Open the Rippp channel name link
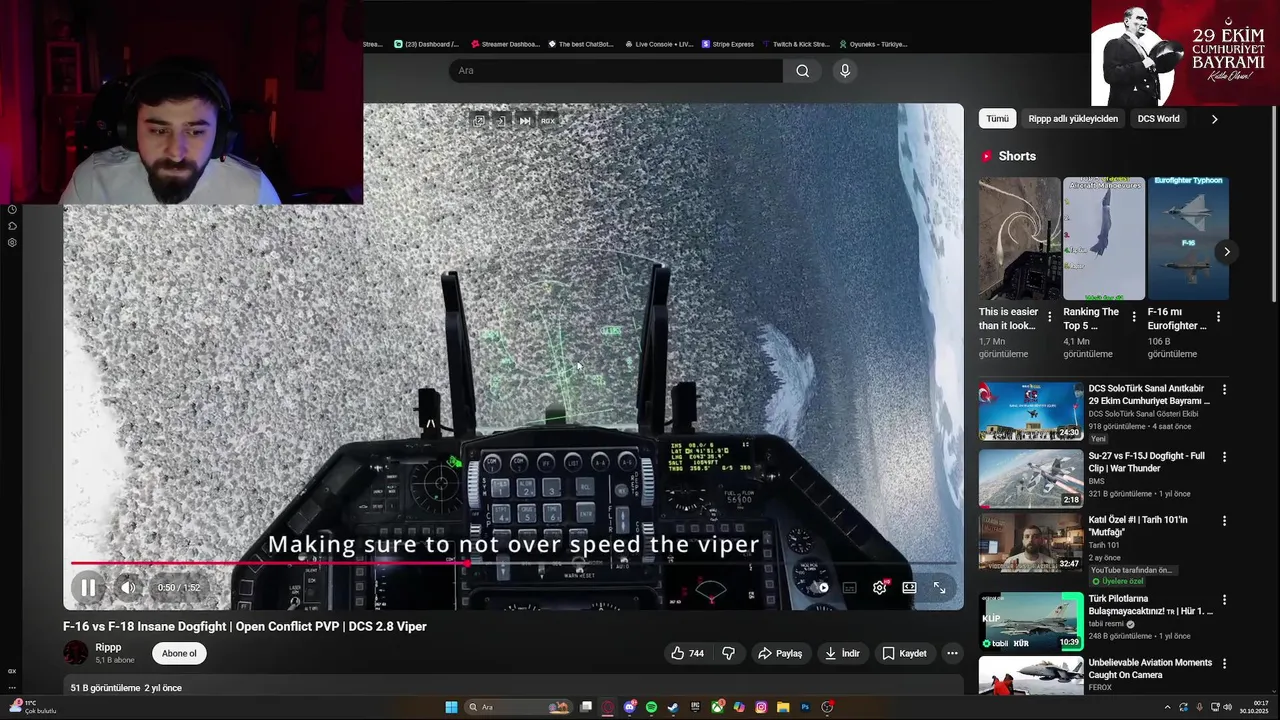The width and height of the screenshot is (1280, 720). point(108,647)
